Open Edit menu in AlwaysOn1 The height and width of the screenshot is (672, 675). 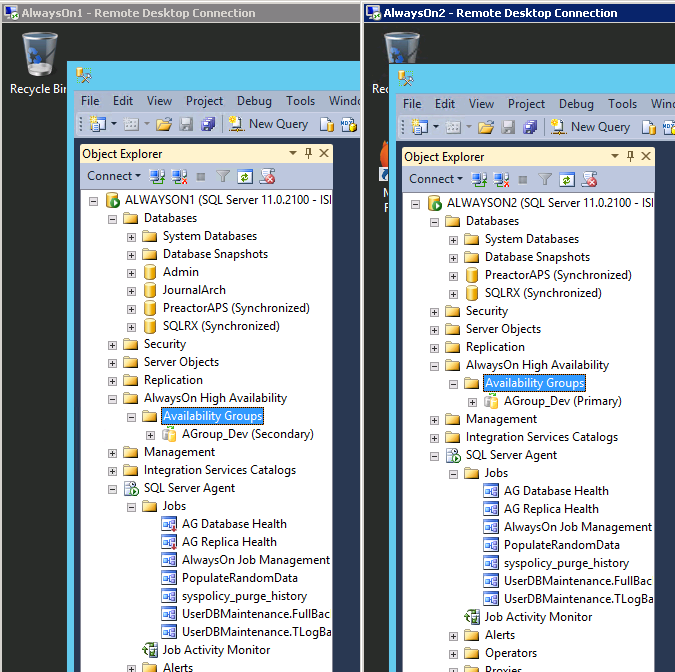point(123,101)
